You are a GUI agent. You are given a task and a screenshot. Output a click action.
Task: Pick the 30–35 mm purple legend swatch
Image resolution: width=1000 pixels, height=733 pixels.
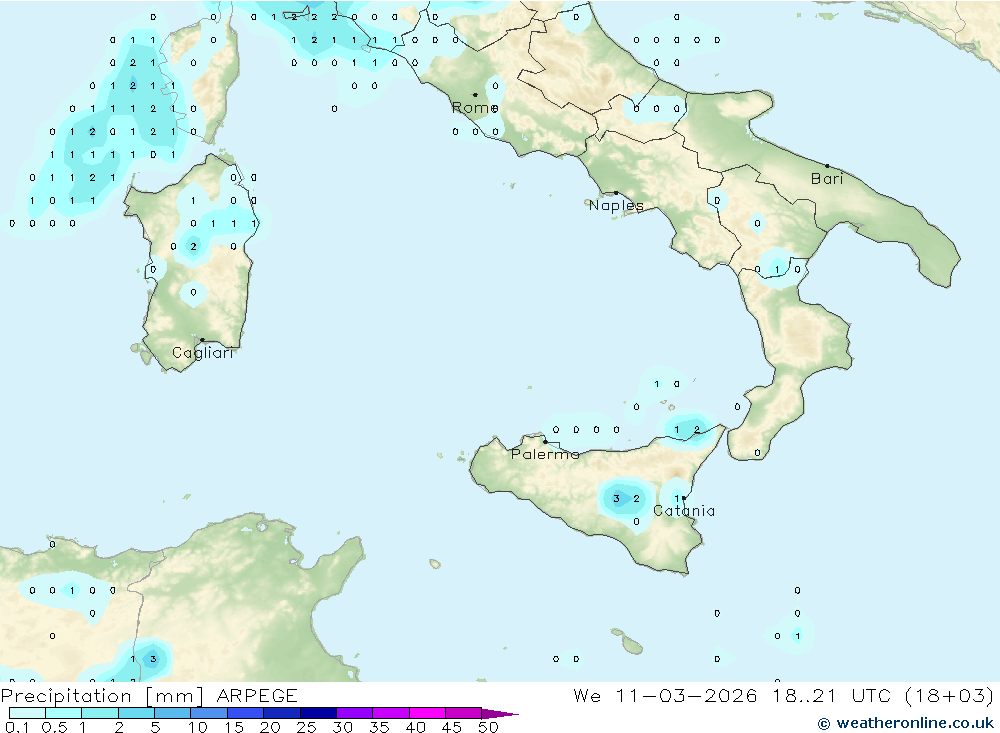354,713
